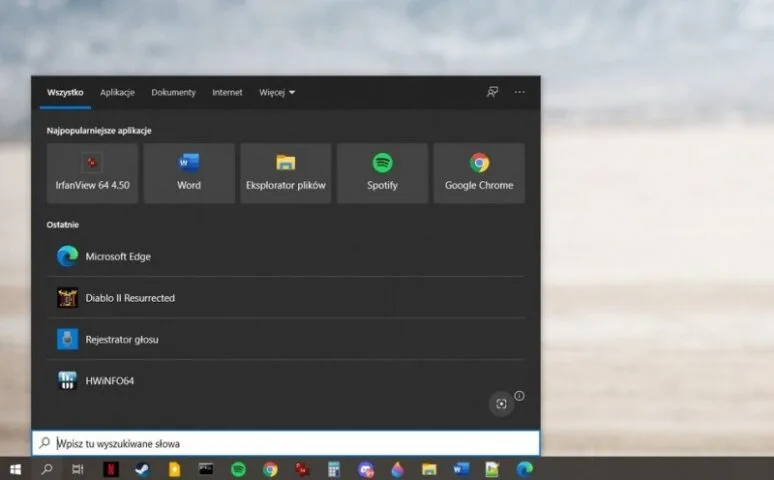Image resolution: width=774 pixels, height=480 pixels.
Task: Open HWiNFO64 from recent list
Action: tap(286, 381)
